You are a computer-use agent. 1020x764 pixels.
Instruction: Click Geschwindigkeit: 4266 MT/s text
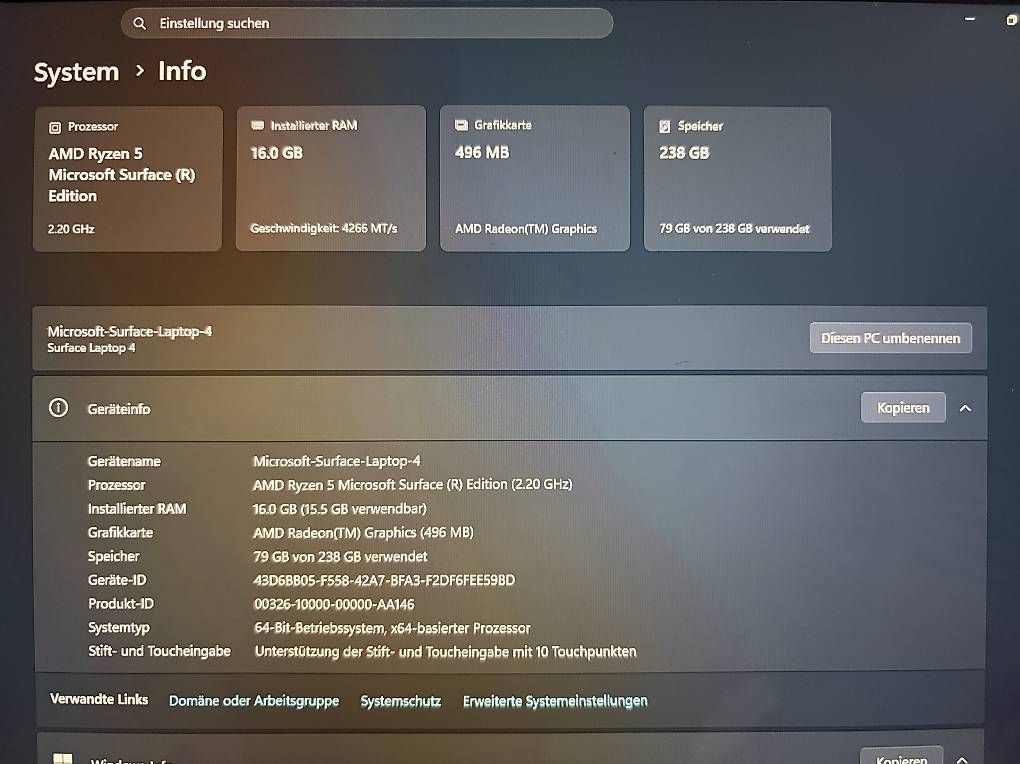tap(323, 228)
